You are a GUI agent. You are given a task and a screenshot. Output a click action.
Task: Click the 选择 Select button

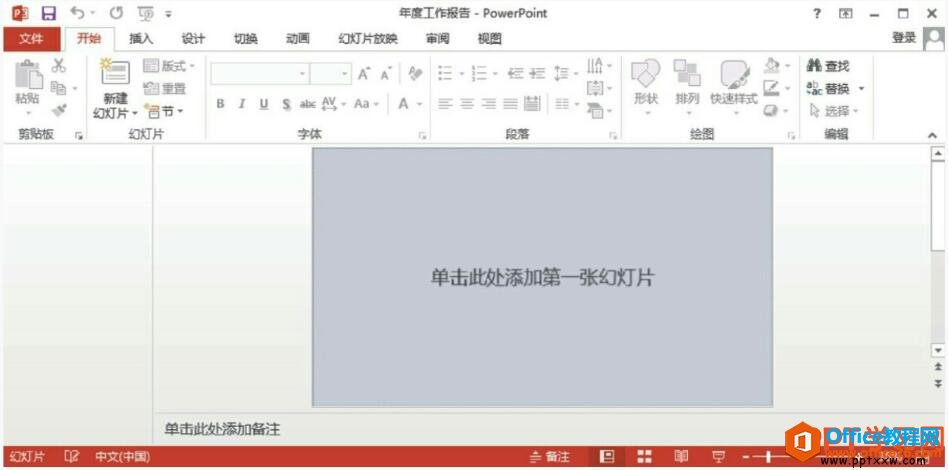[x=833, y=111]
